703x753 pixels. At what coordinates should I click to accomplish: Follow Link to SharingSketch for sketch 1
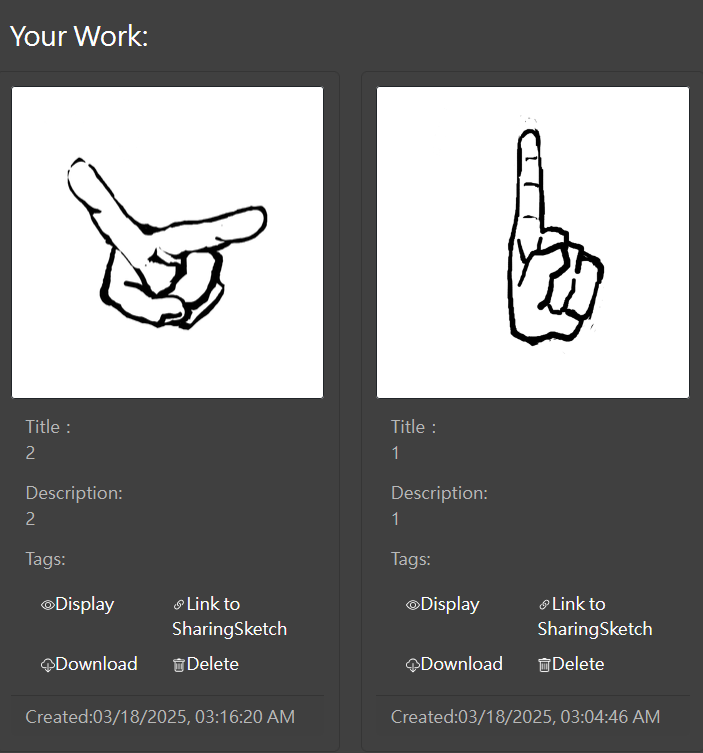[x=595, y=617]
